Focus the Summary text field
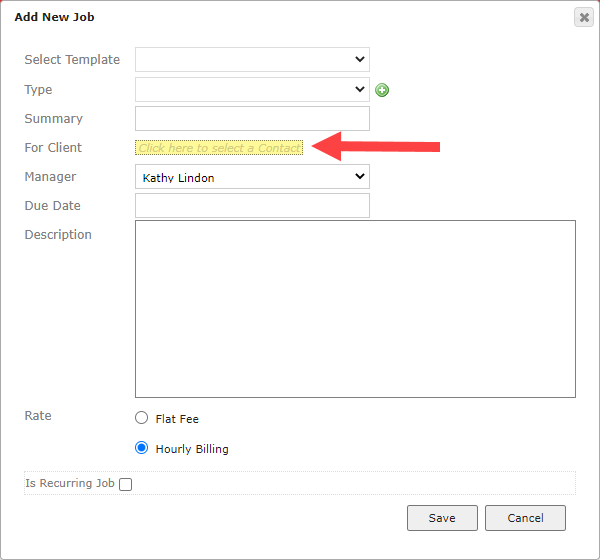Screen dimensions: 600x560 pyautogui.click(x=252, y=118)
